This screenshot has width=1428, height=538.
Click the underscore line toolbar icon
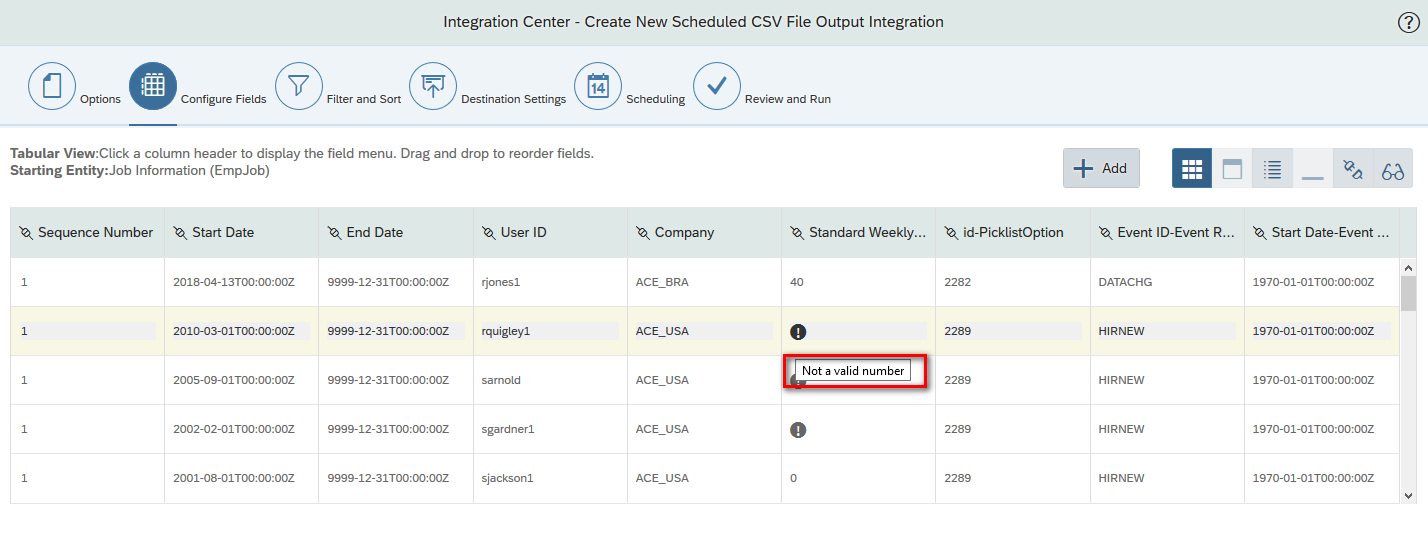click(x=1312, y=169)
